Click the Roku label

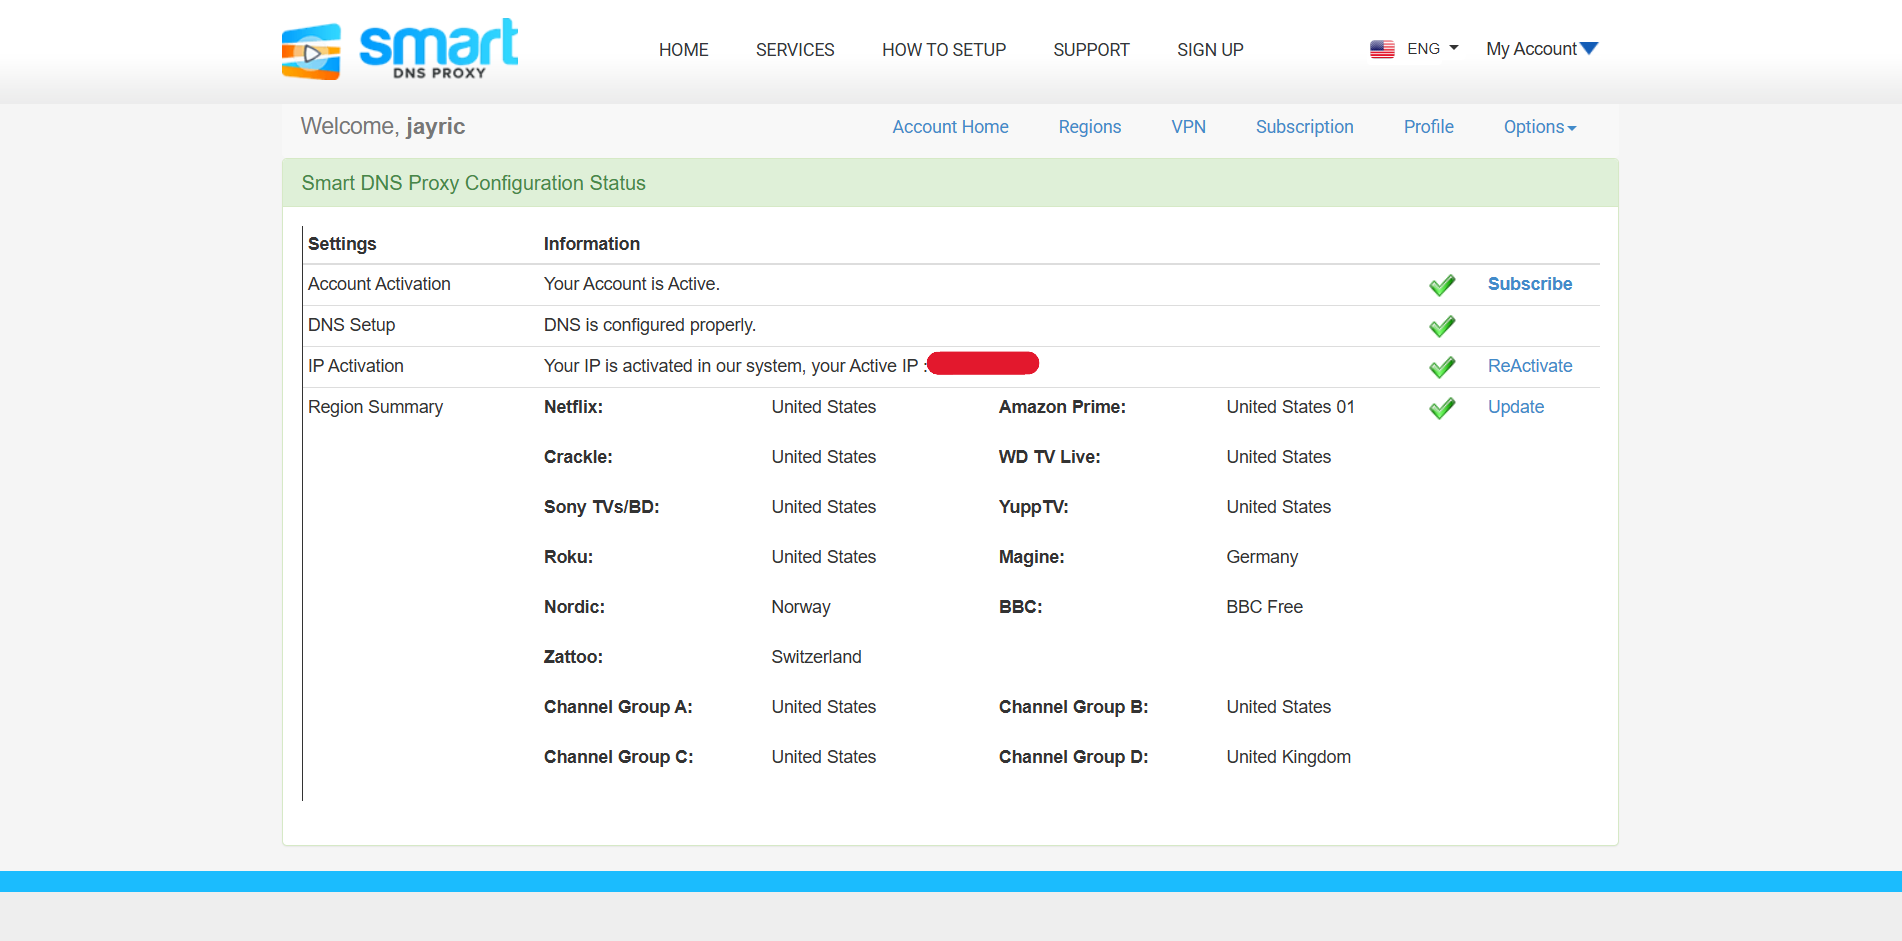click(x=568, y=557)
